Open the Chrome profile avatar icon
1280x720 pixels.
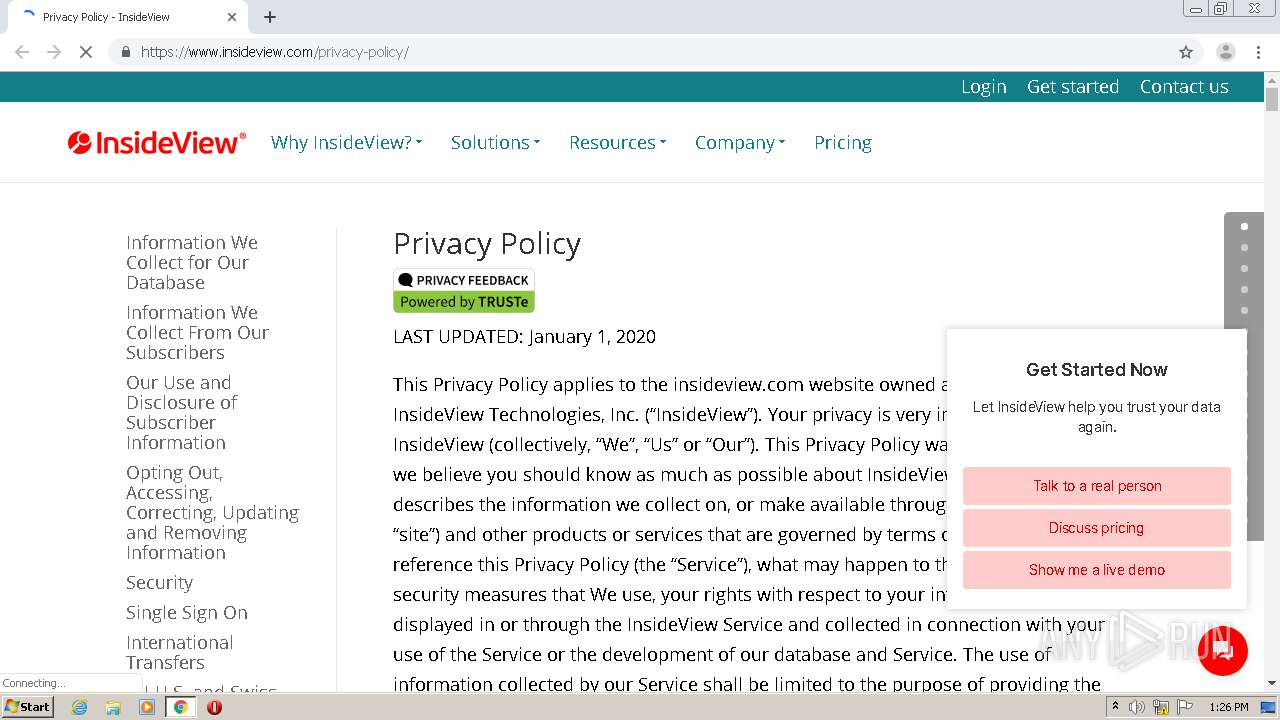[x=1225, y=52]
